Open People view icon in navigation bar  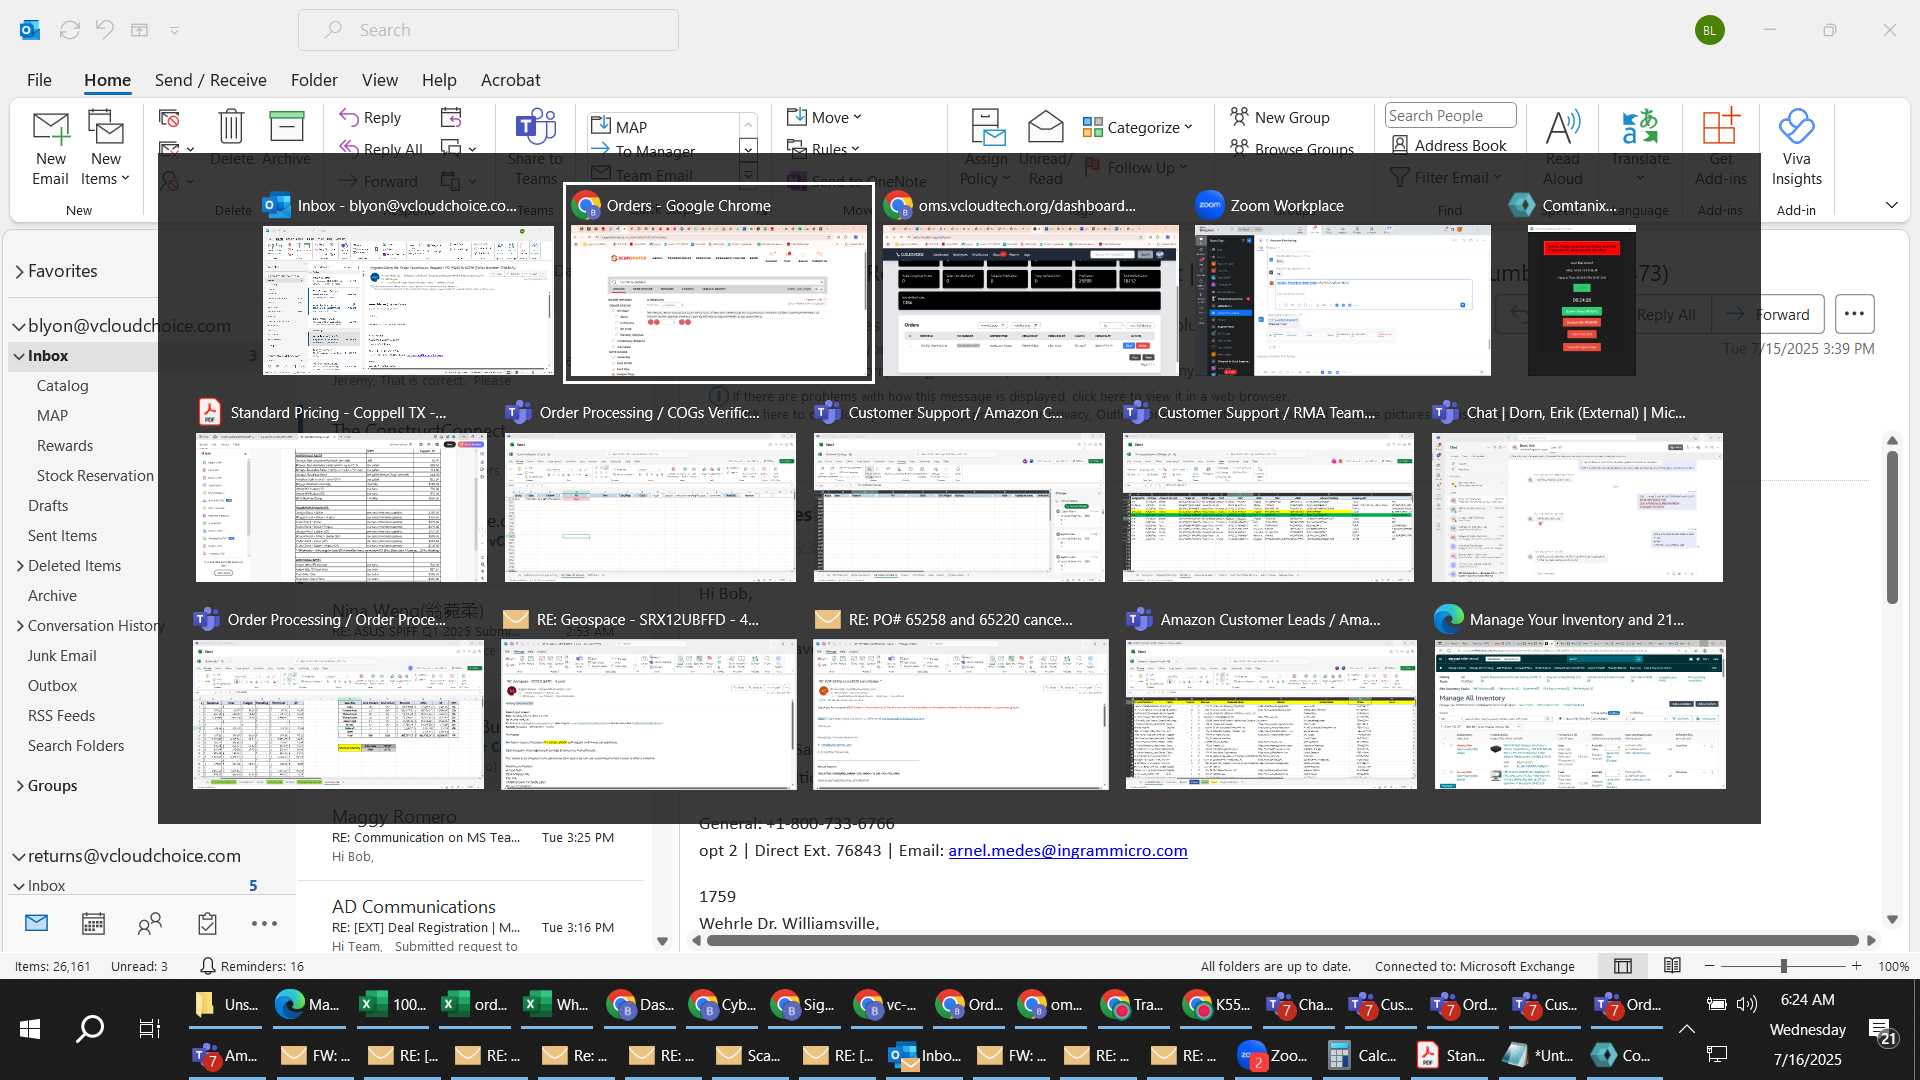(150, 923)
